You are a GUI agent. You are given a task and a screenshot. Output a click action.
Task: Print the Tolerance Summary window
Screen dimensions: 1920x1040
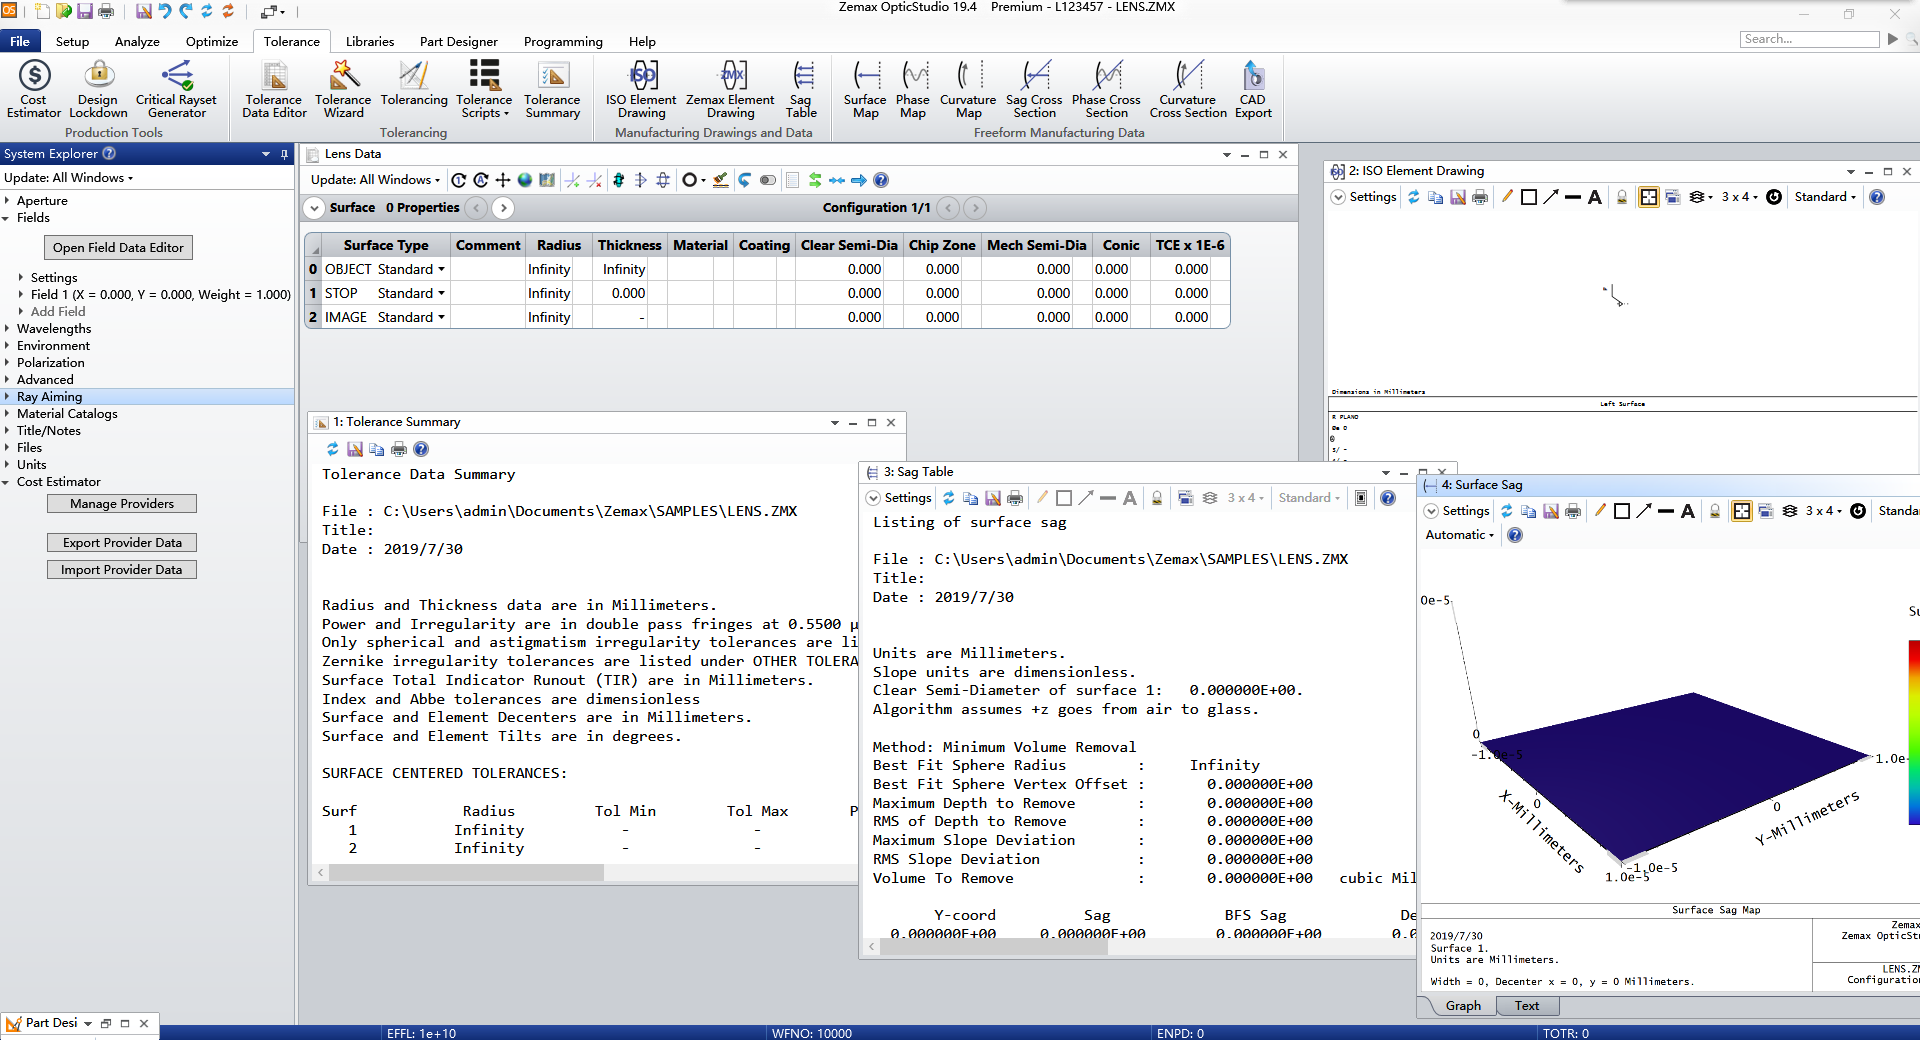pos(399,449)
